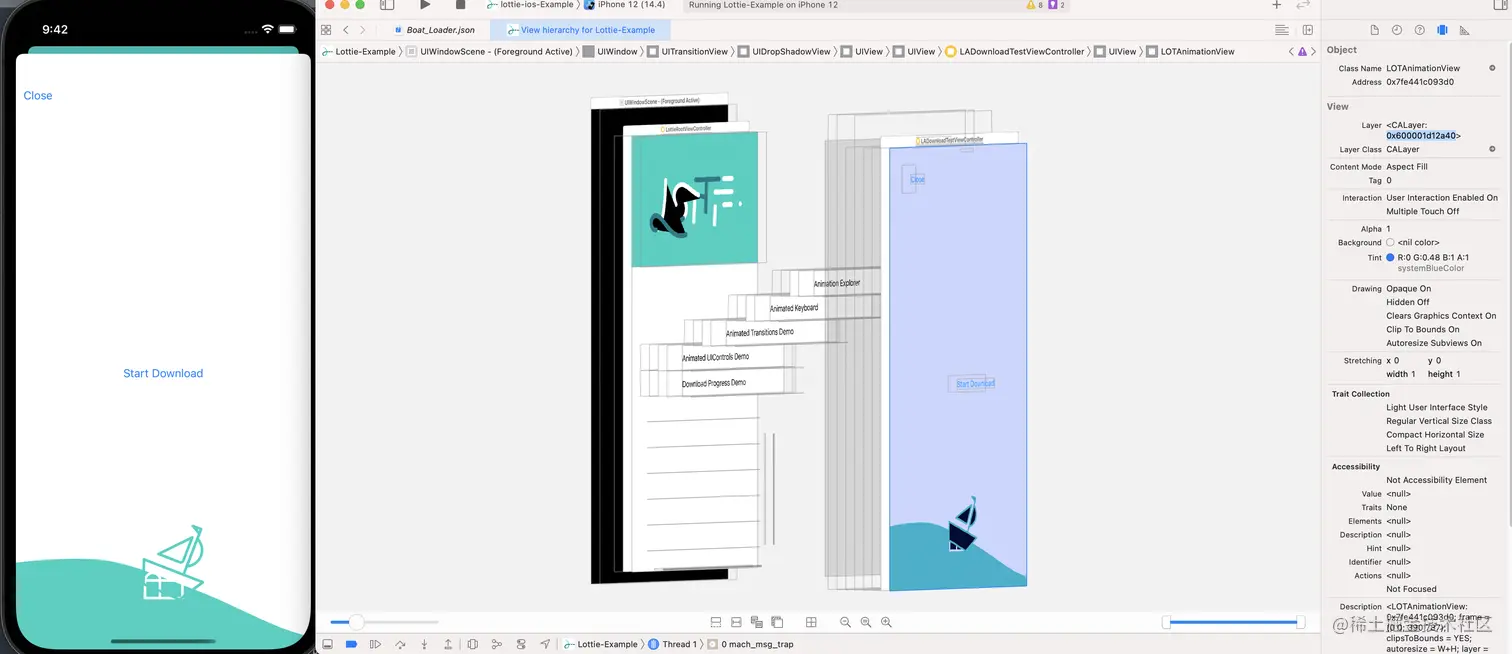
Task: Open the related items grid menu
Action: 326,30
